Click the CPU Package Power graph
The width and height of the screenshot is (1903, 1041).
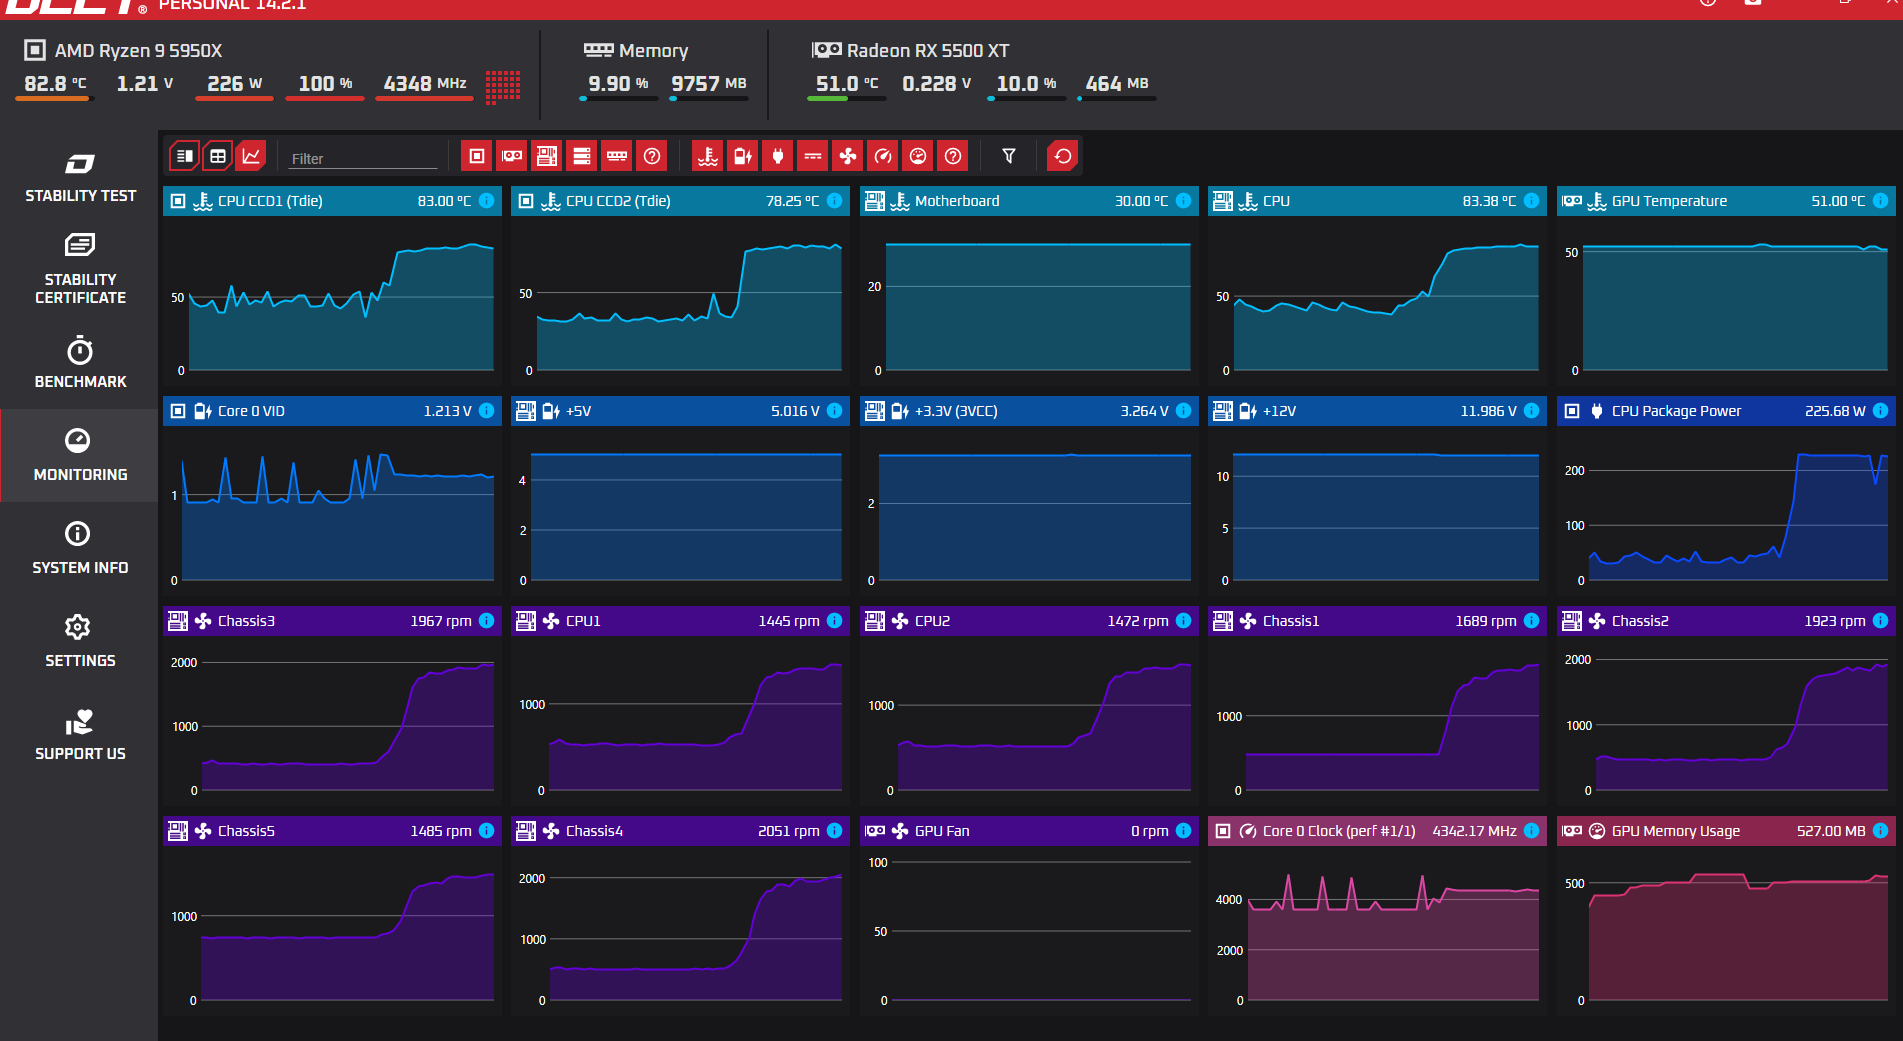pos(1726,510)
